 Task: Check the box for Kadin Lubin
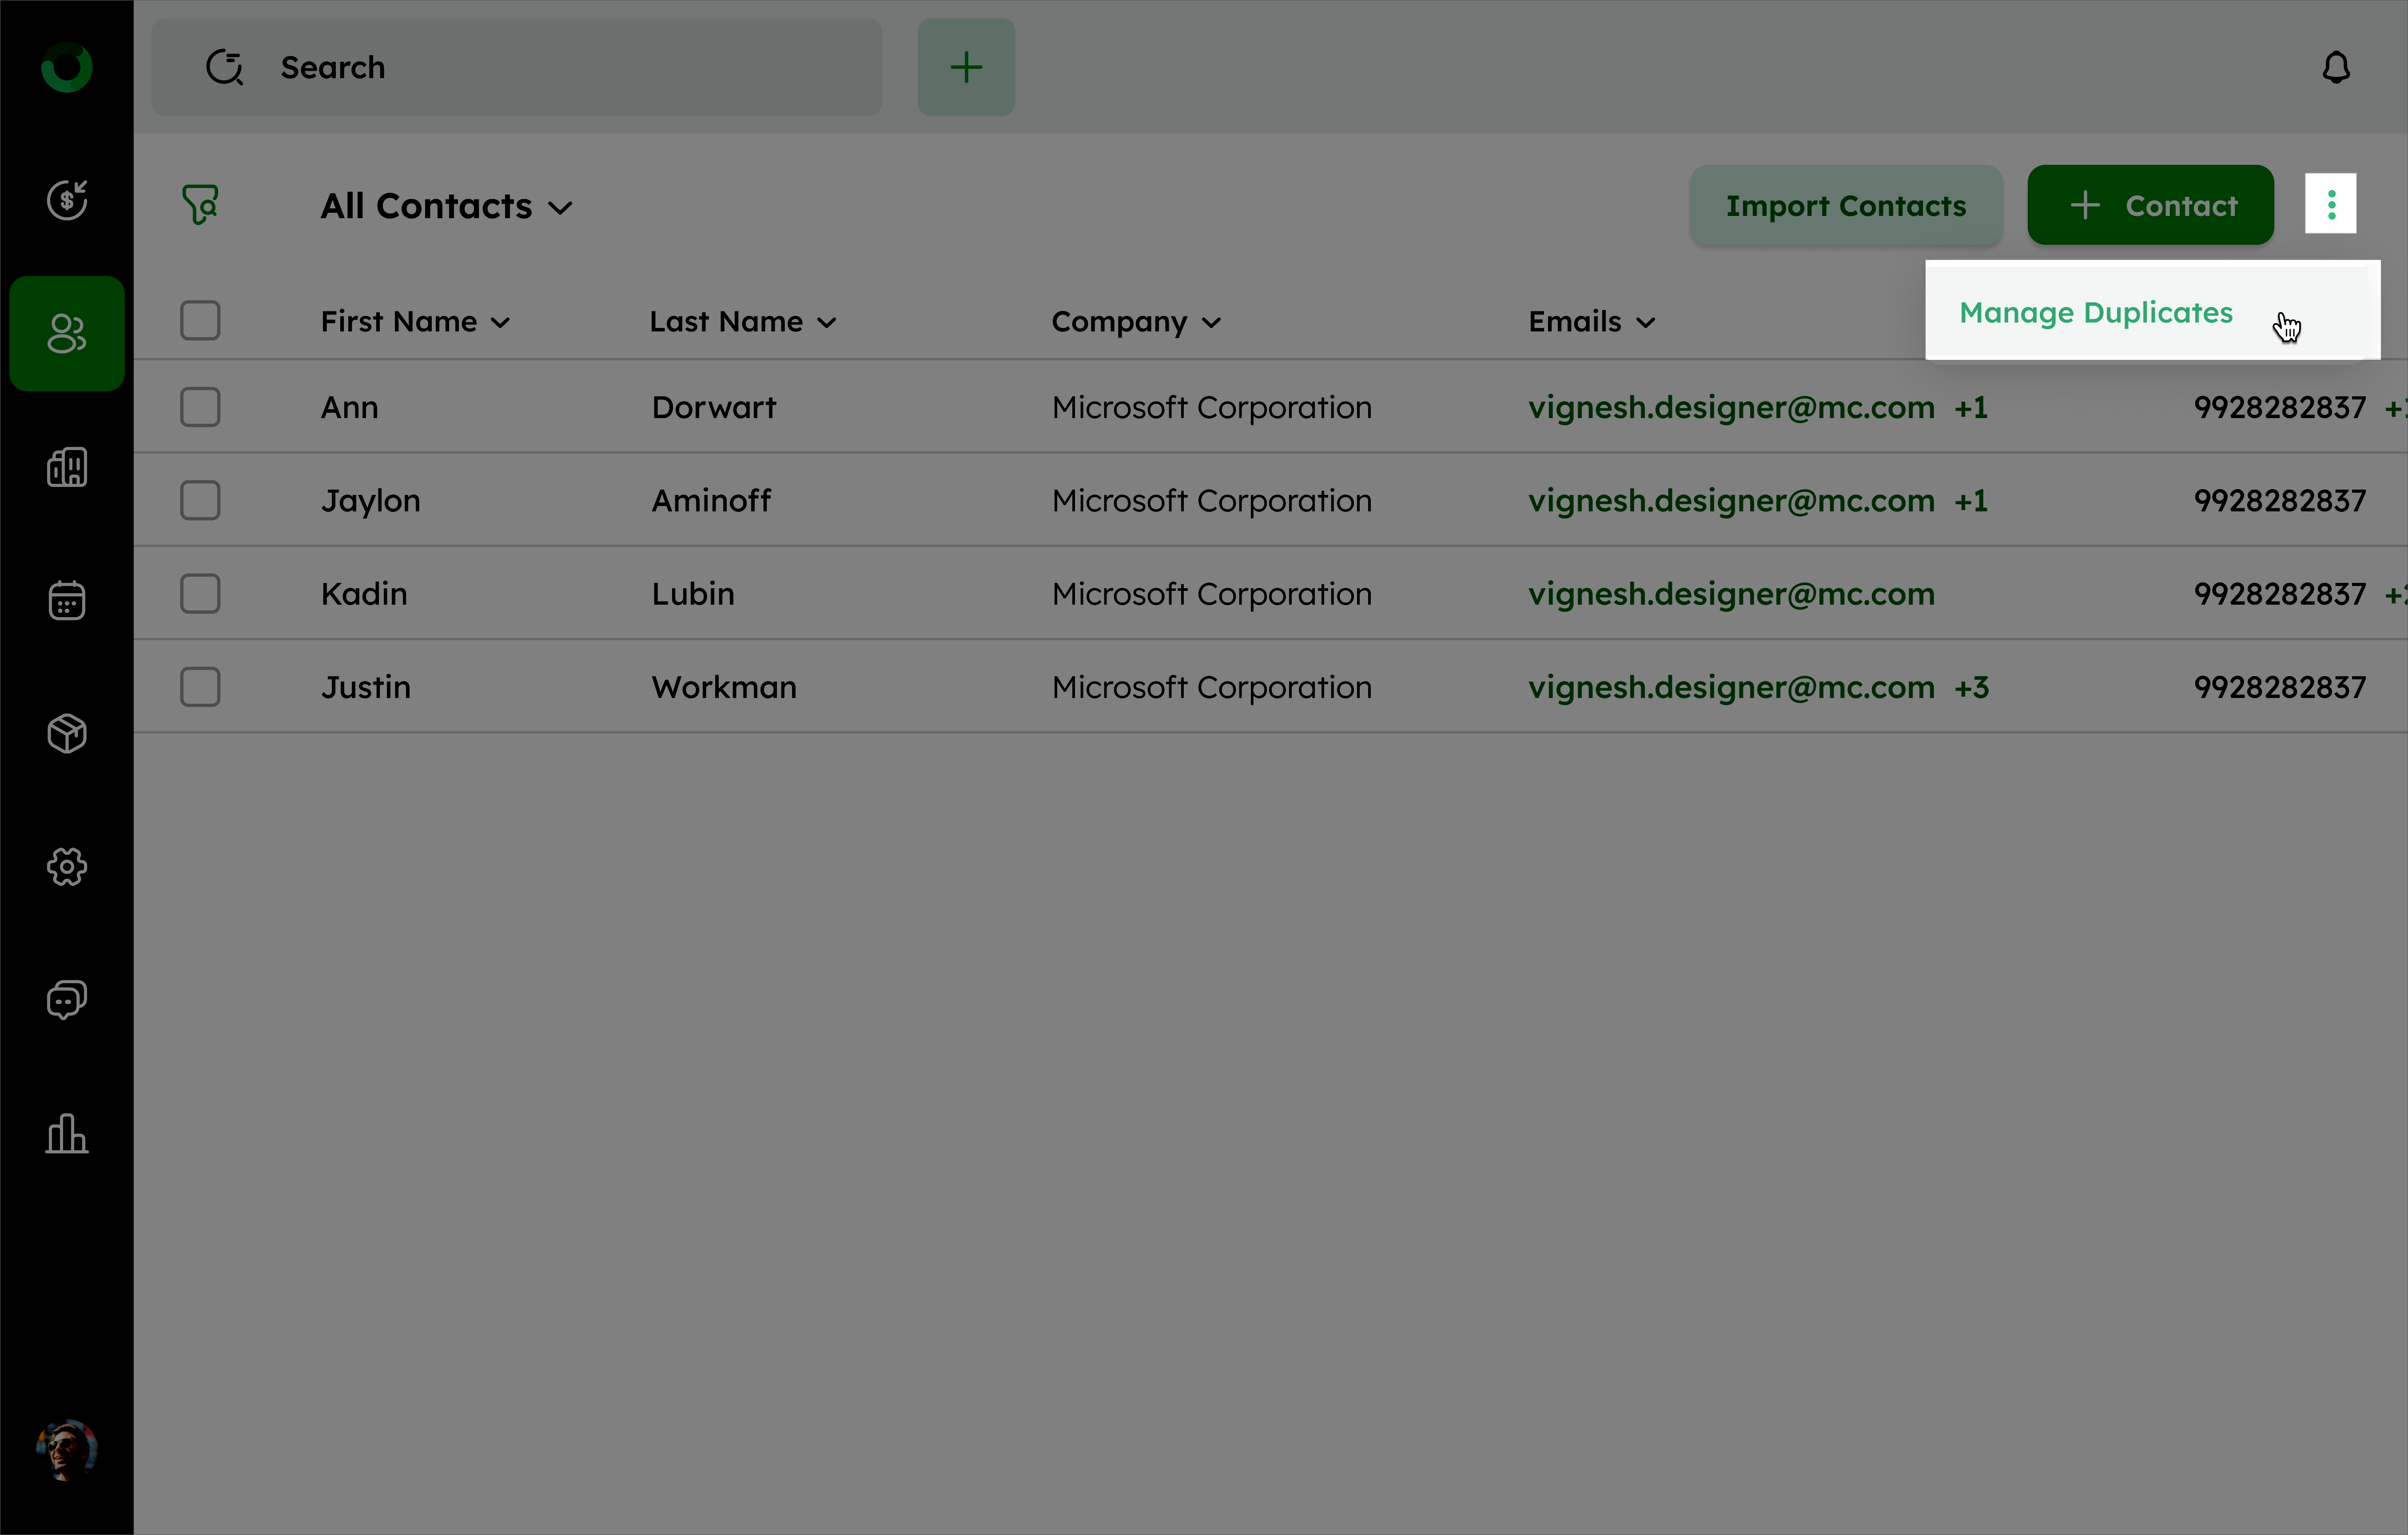[x=200, y=594]
